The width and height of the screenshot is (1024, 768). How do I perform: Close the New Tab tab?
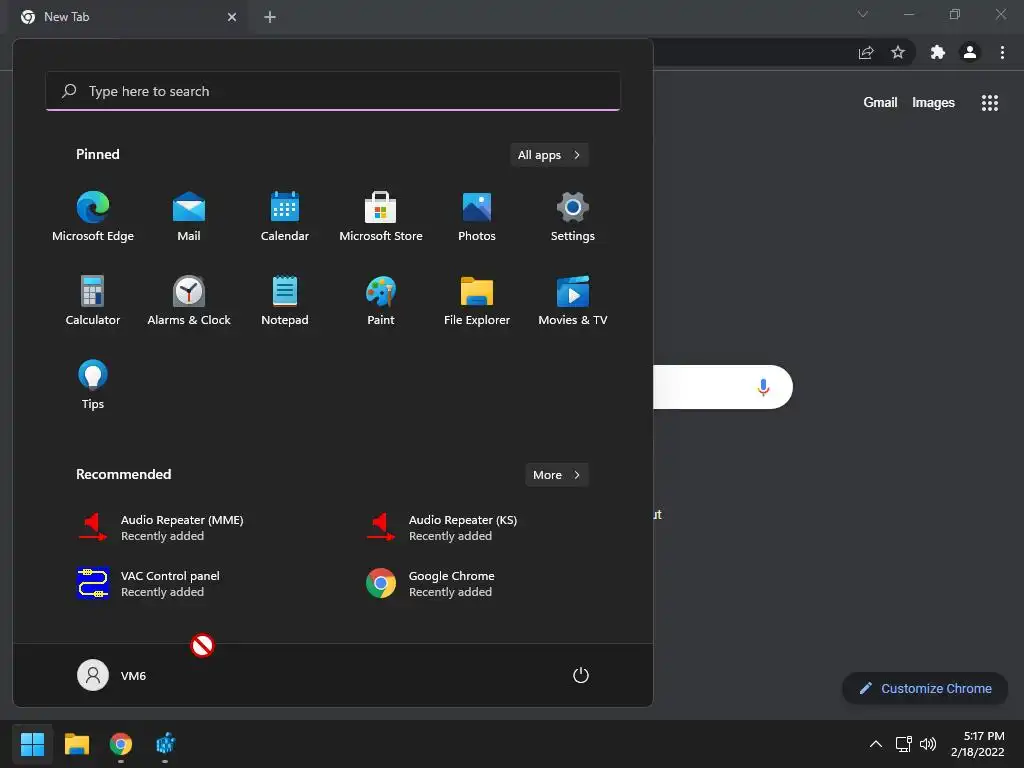(x=232, y=17)
